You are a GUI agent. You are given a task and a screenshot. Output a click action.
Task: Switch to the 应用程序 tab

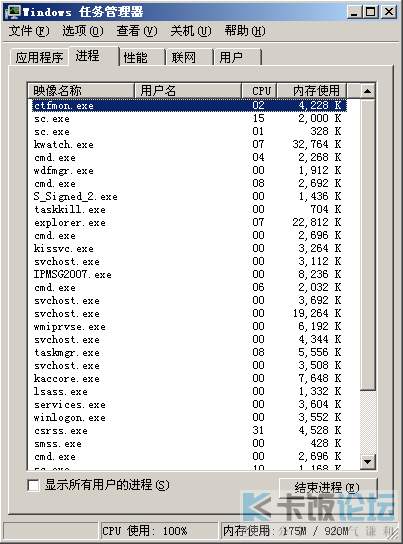click(x=39, y=57)
